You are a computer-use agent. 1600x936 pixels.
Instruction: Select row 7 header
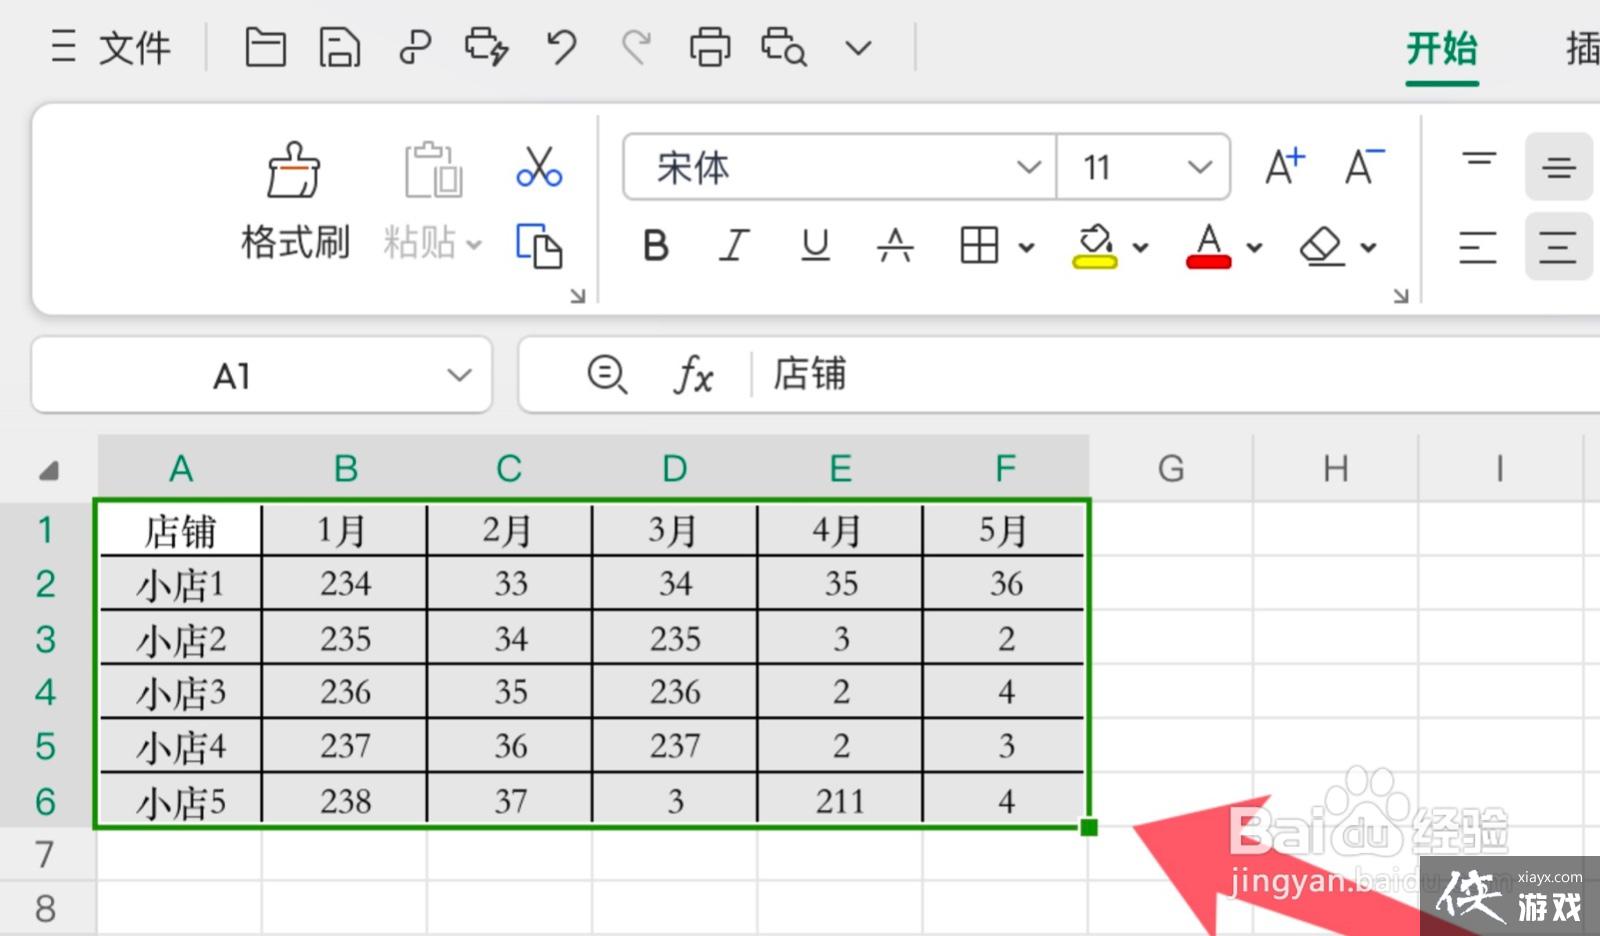click(x=46, y=854)
